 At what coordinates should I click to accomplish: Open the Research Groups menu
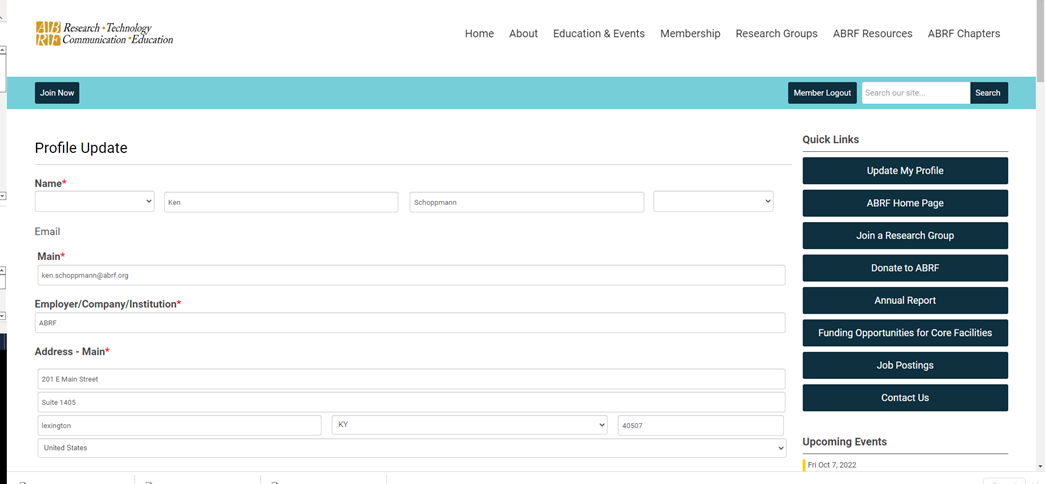[x=776, y=33]
